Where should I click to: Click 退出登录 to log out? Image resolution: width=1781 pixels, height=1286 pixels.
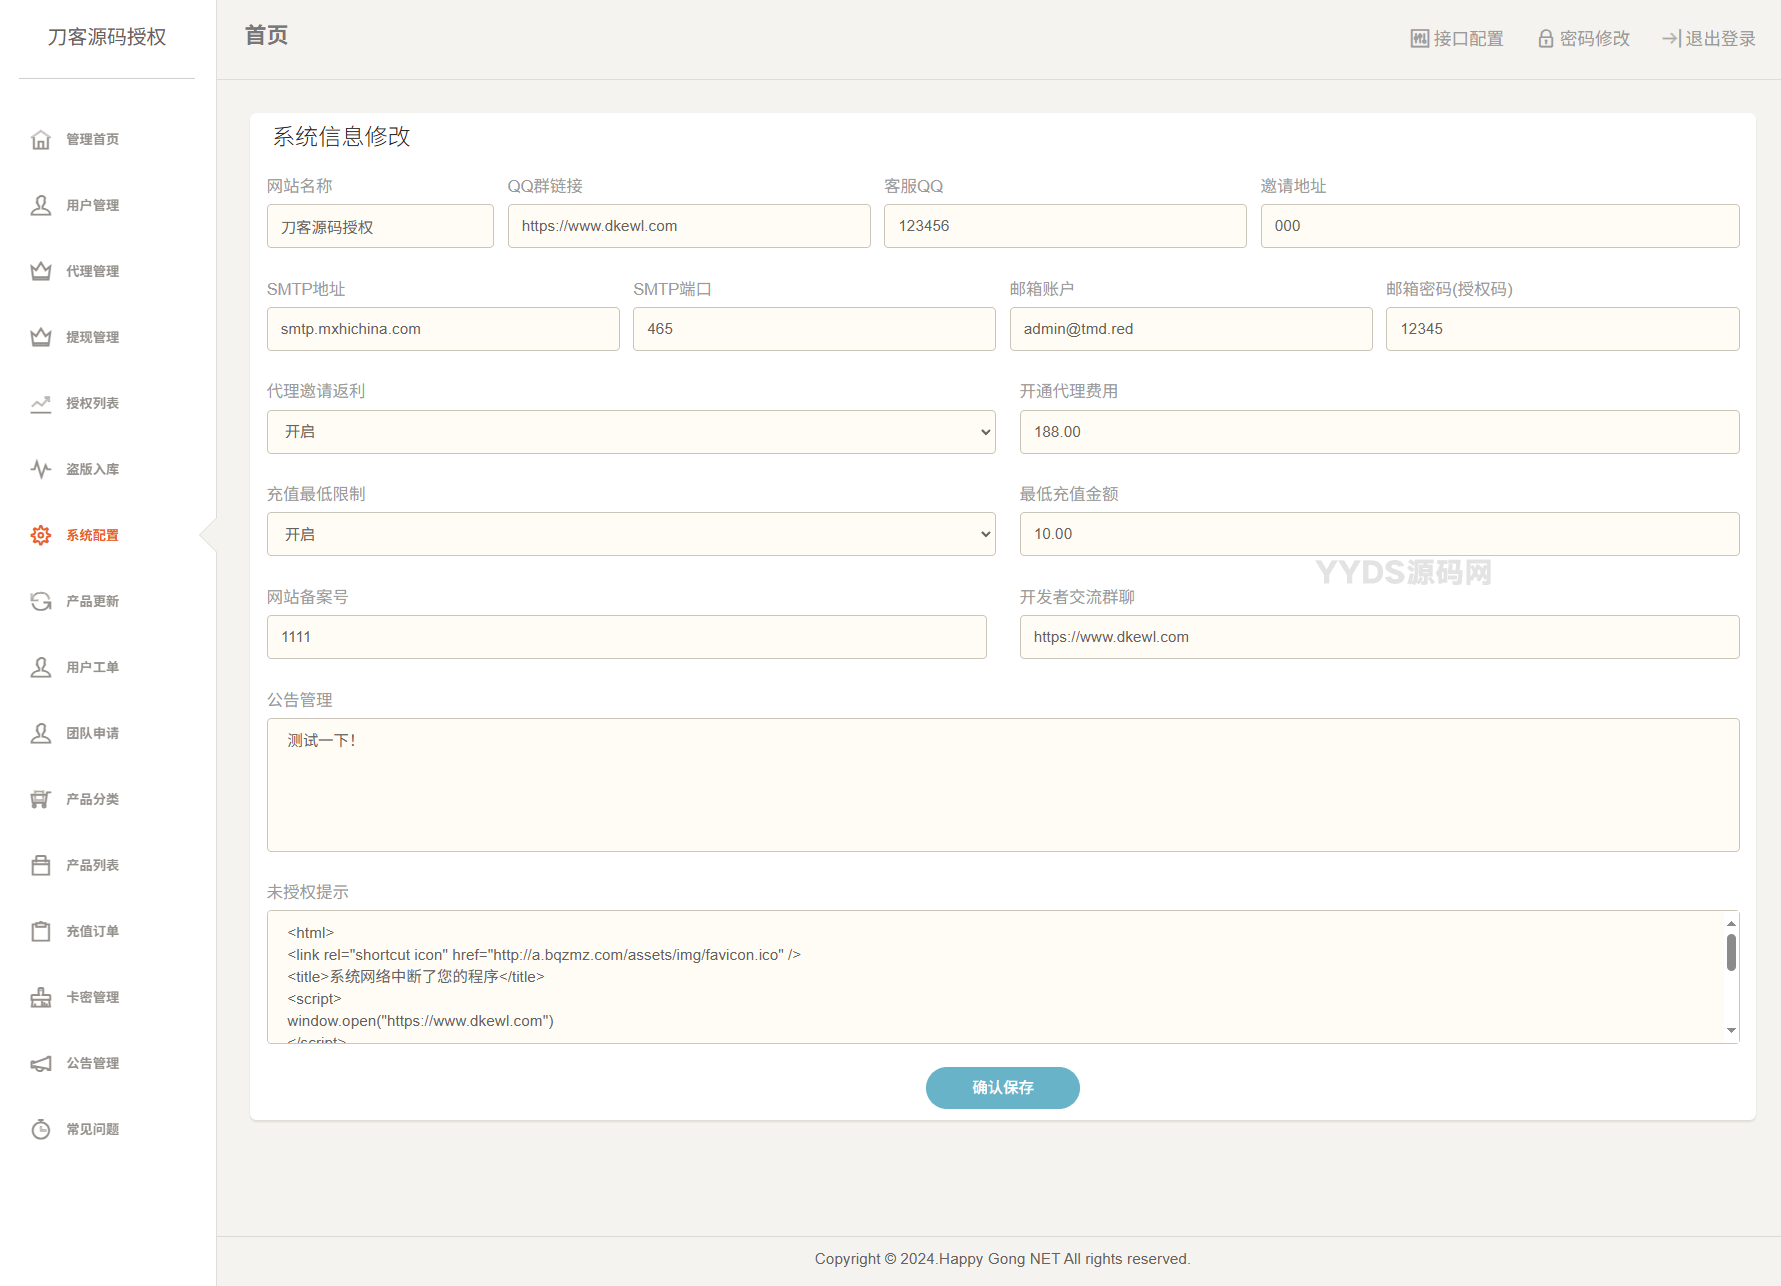(1707, 38)
